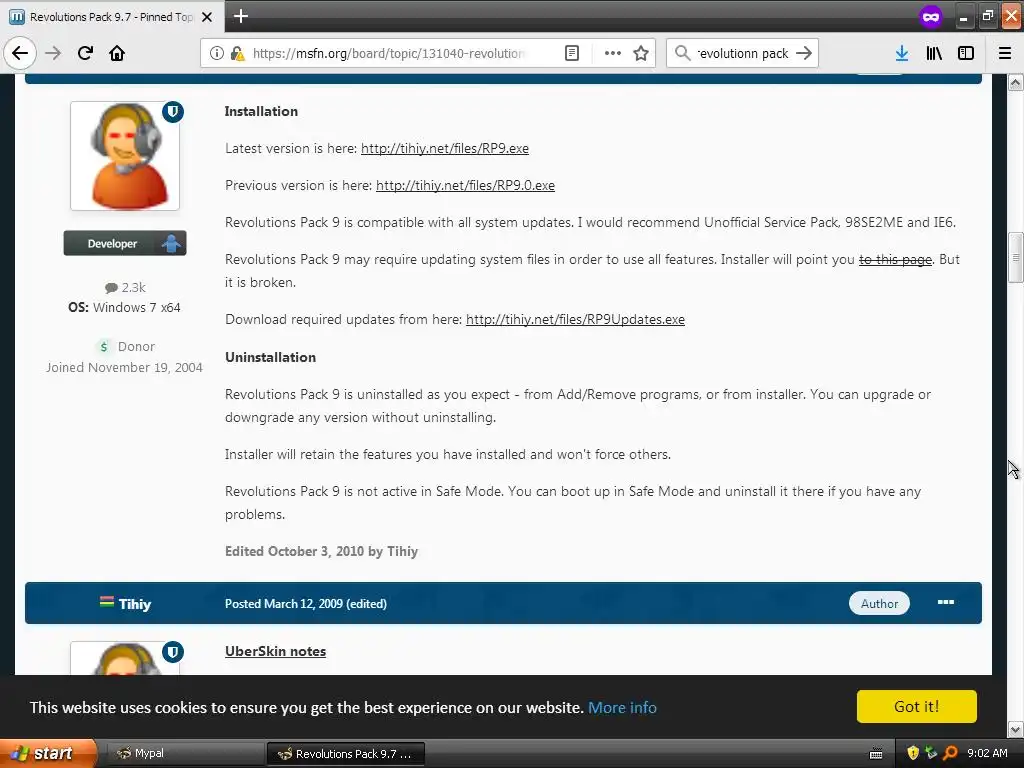
Task: Open the browser home page
Action: [x=117, y=53]
